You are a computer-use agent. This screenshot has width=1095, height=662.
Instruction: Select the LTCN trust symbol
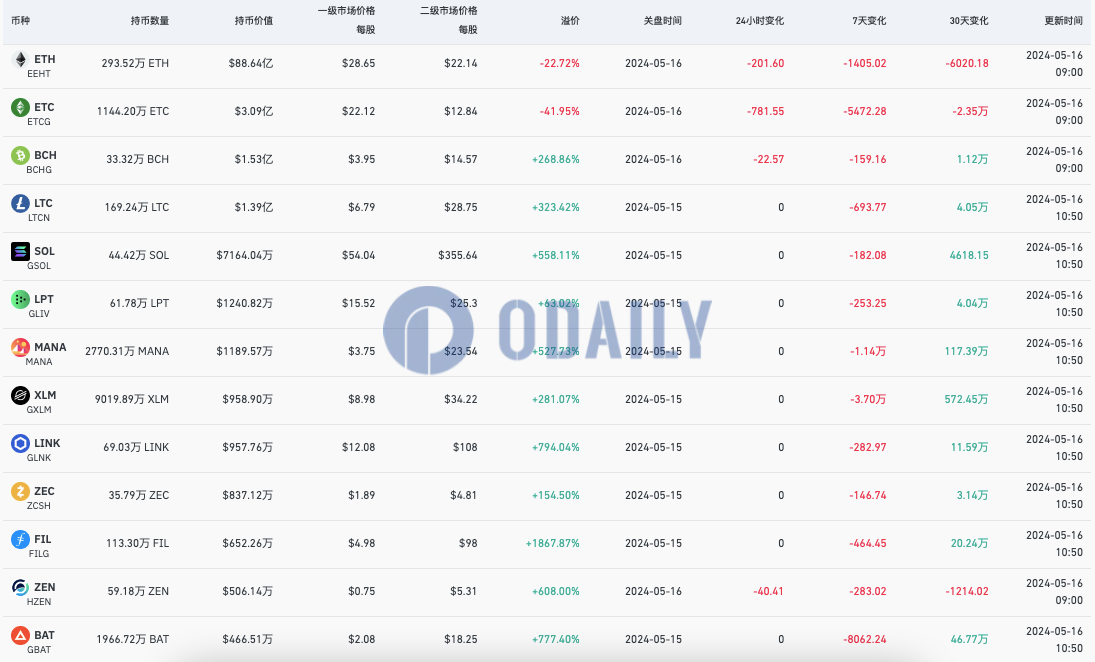(38, 218)
